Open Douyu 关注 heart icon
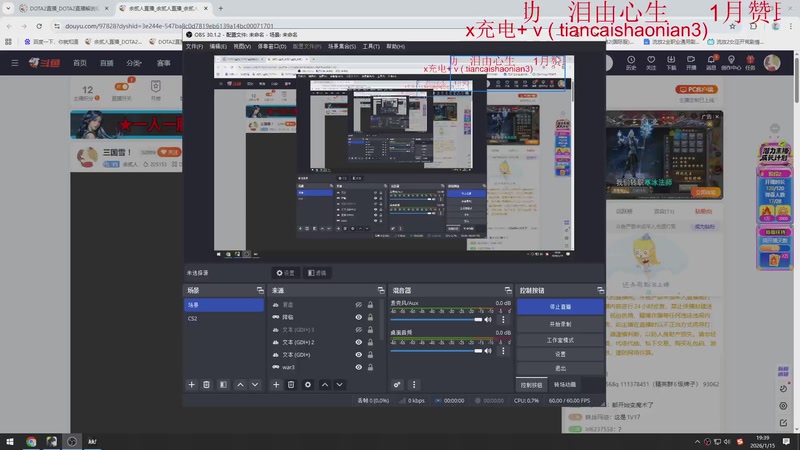The width and height of the screenshot is (800, 450). click(x=651, y=63)
